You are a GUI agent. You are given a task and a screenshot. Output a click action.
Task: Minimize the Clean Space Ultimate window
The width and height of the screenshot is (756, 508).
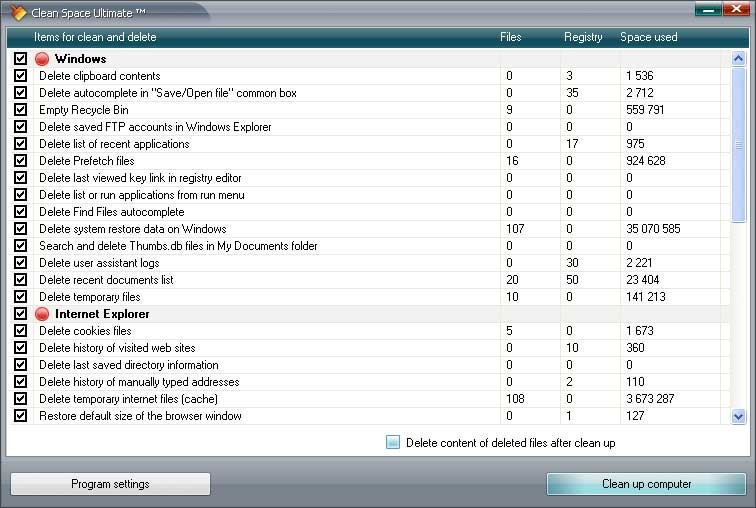coord(708,9)
